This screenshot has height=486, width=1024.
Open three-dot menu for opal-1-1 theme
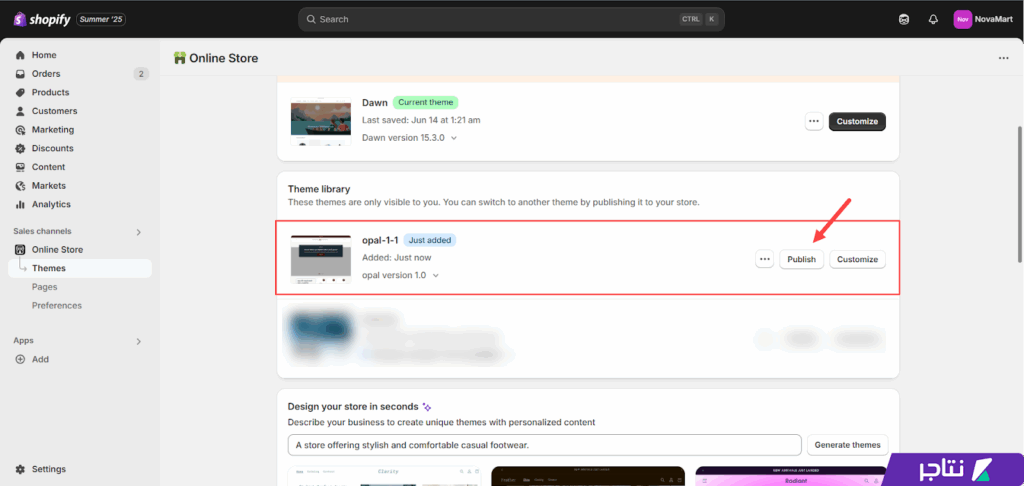click(x=765, y=259)
